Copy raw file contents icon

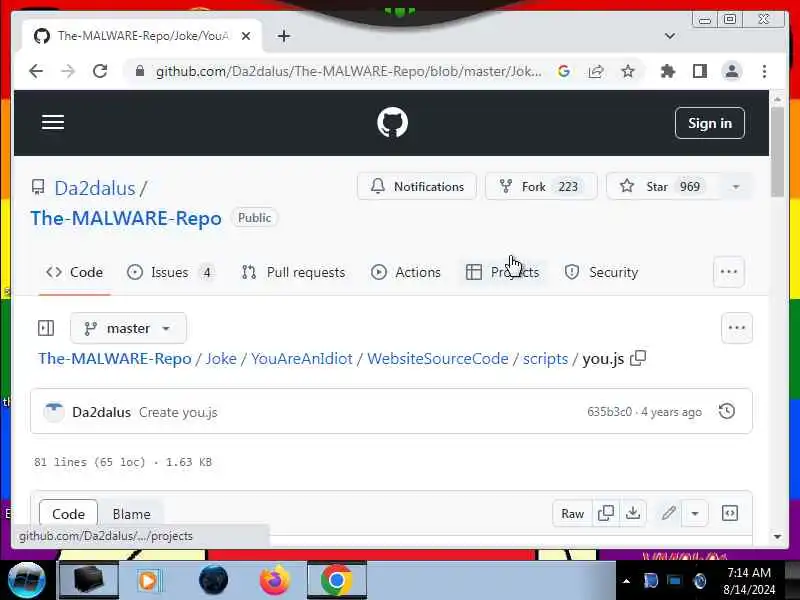(x=606, y=513)
